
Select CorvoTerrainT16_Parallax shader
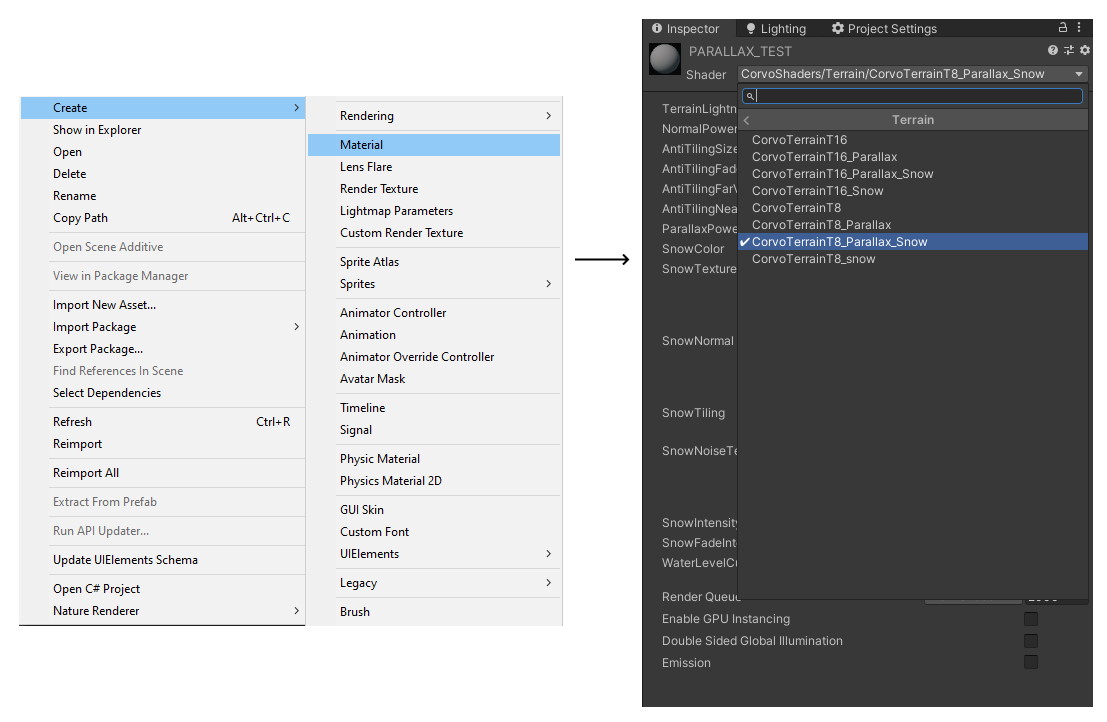pos(912,157)
